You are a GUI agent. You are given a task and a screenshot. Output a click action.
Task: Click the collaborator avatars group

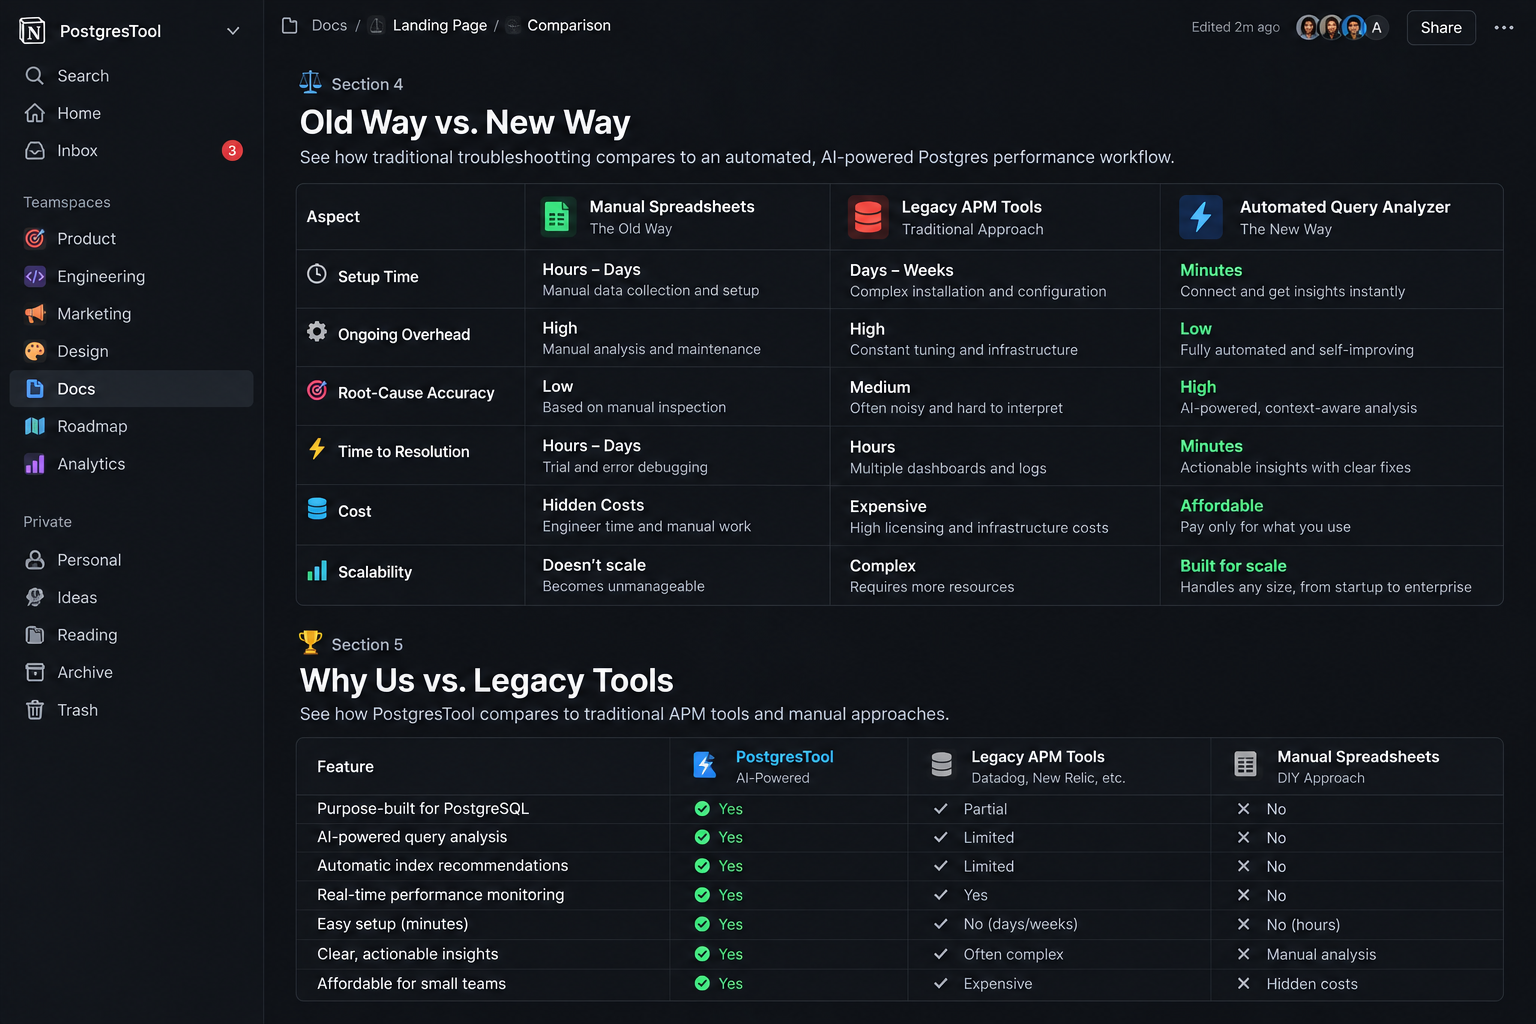tap(1343, 28)
